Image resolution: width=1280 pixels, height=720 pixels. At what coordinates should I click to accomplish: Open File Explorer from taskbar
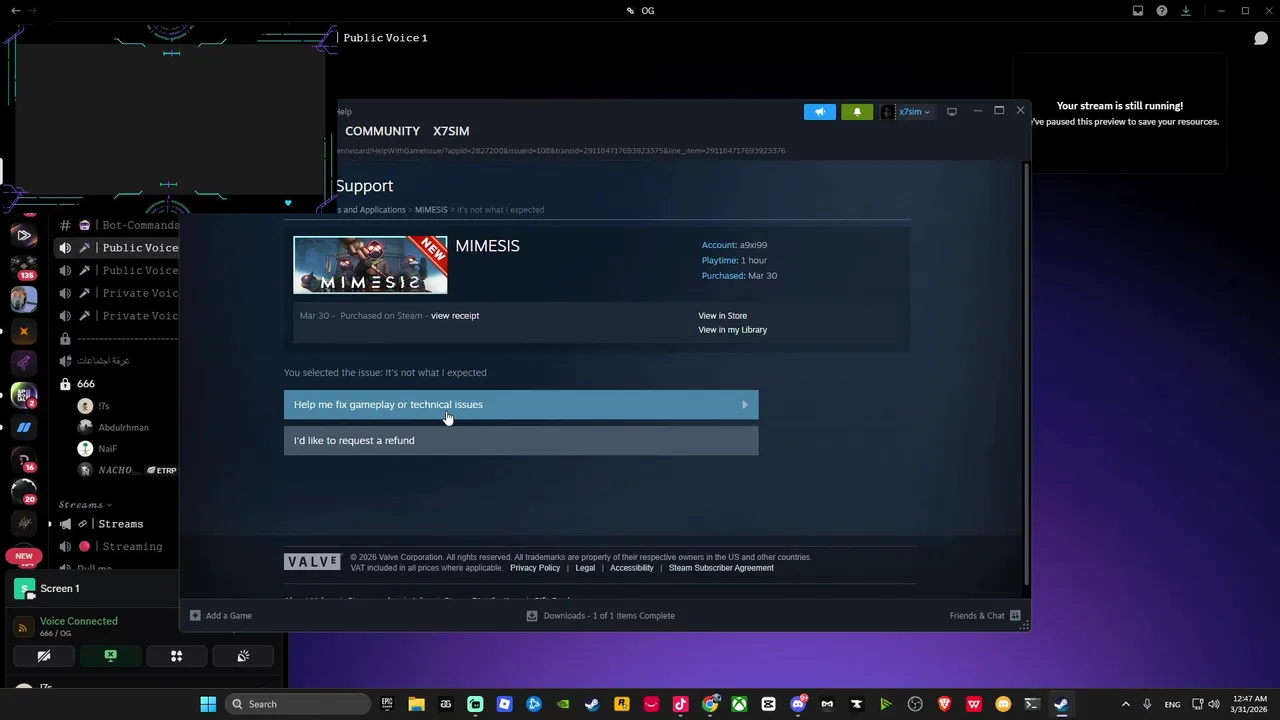416,704
